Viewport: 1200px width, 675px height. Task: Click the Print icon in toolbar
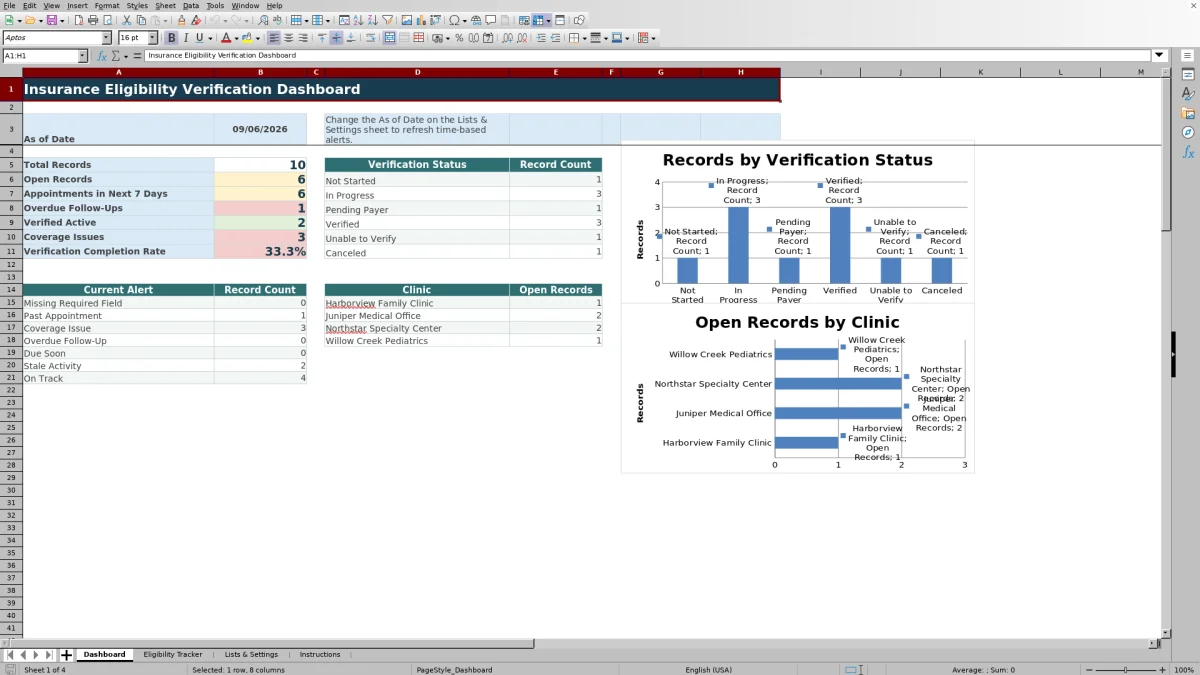pyautogui.click(x=93, y=20)
